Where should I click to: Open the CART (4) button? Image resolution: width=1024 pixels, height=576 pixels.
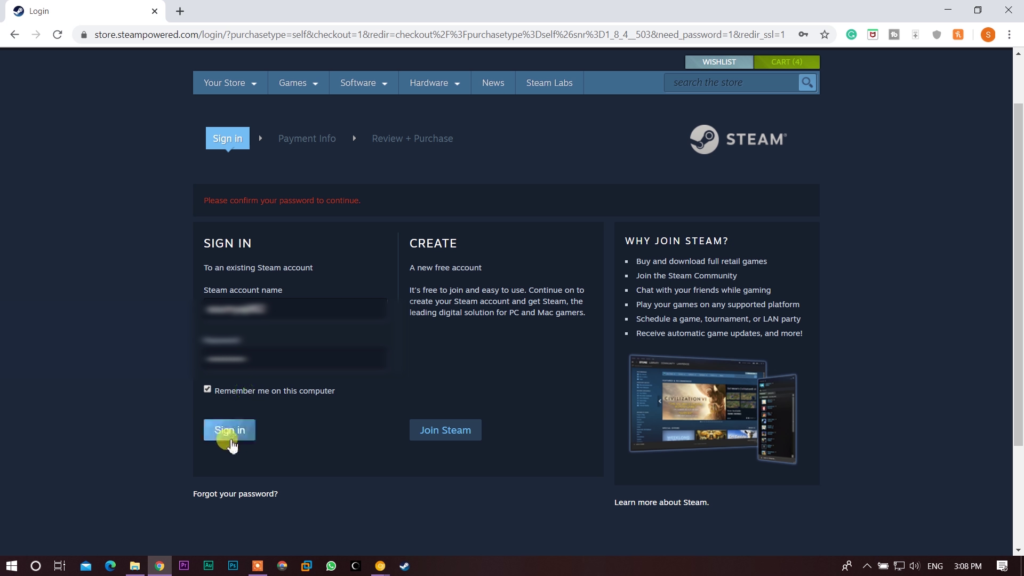tap(786, 62)
